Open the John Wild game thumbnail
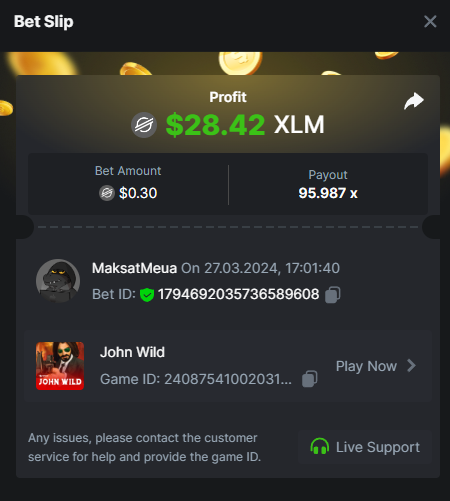 click(60, 366)
